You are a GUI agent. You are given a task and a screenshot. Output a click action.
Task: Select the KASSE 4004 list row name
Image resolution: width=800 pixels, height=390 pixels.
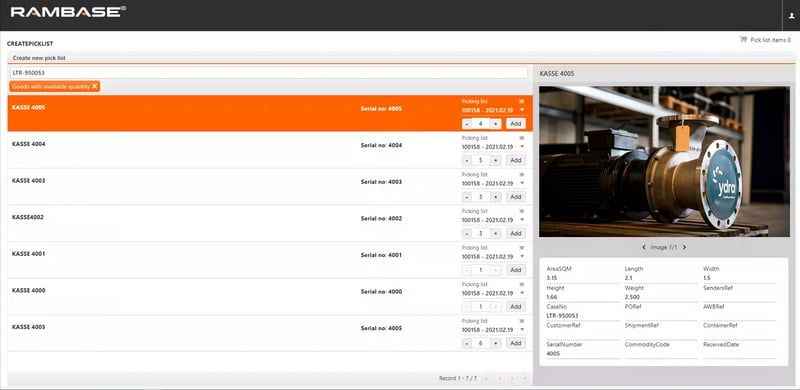29,144
